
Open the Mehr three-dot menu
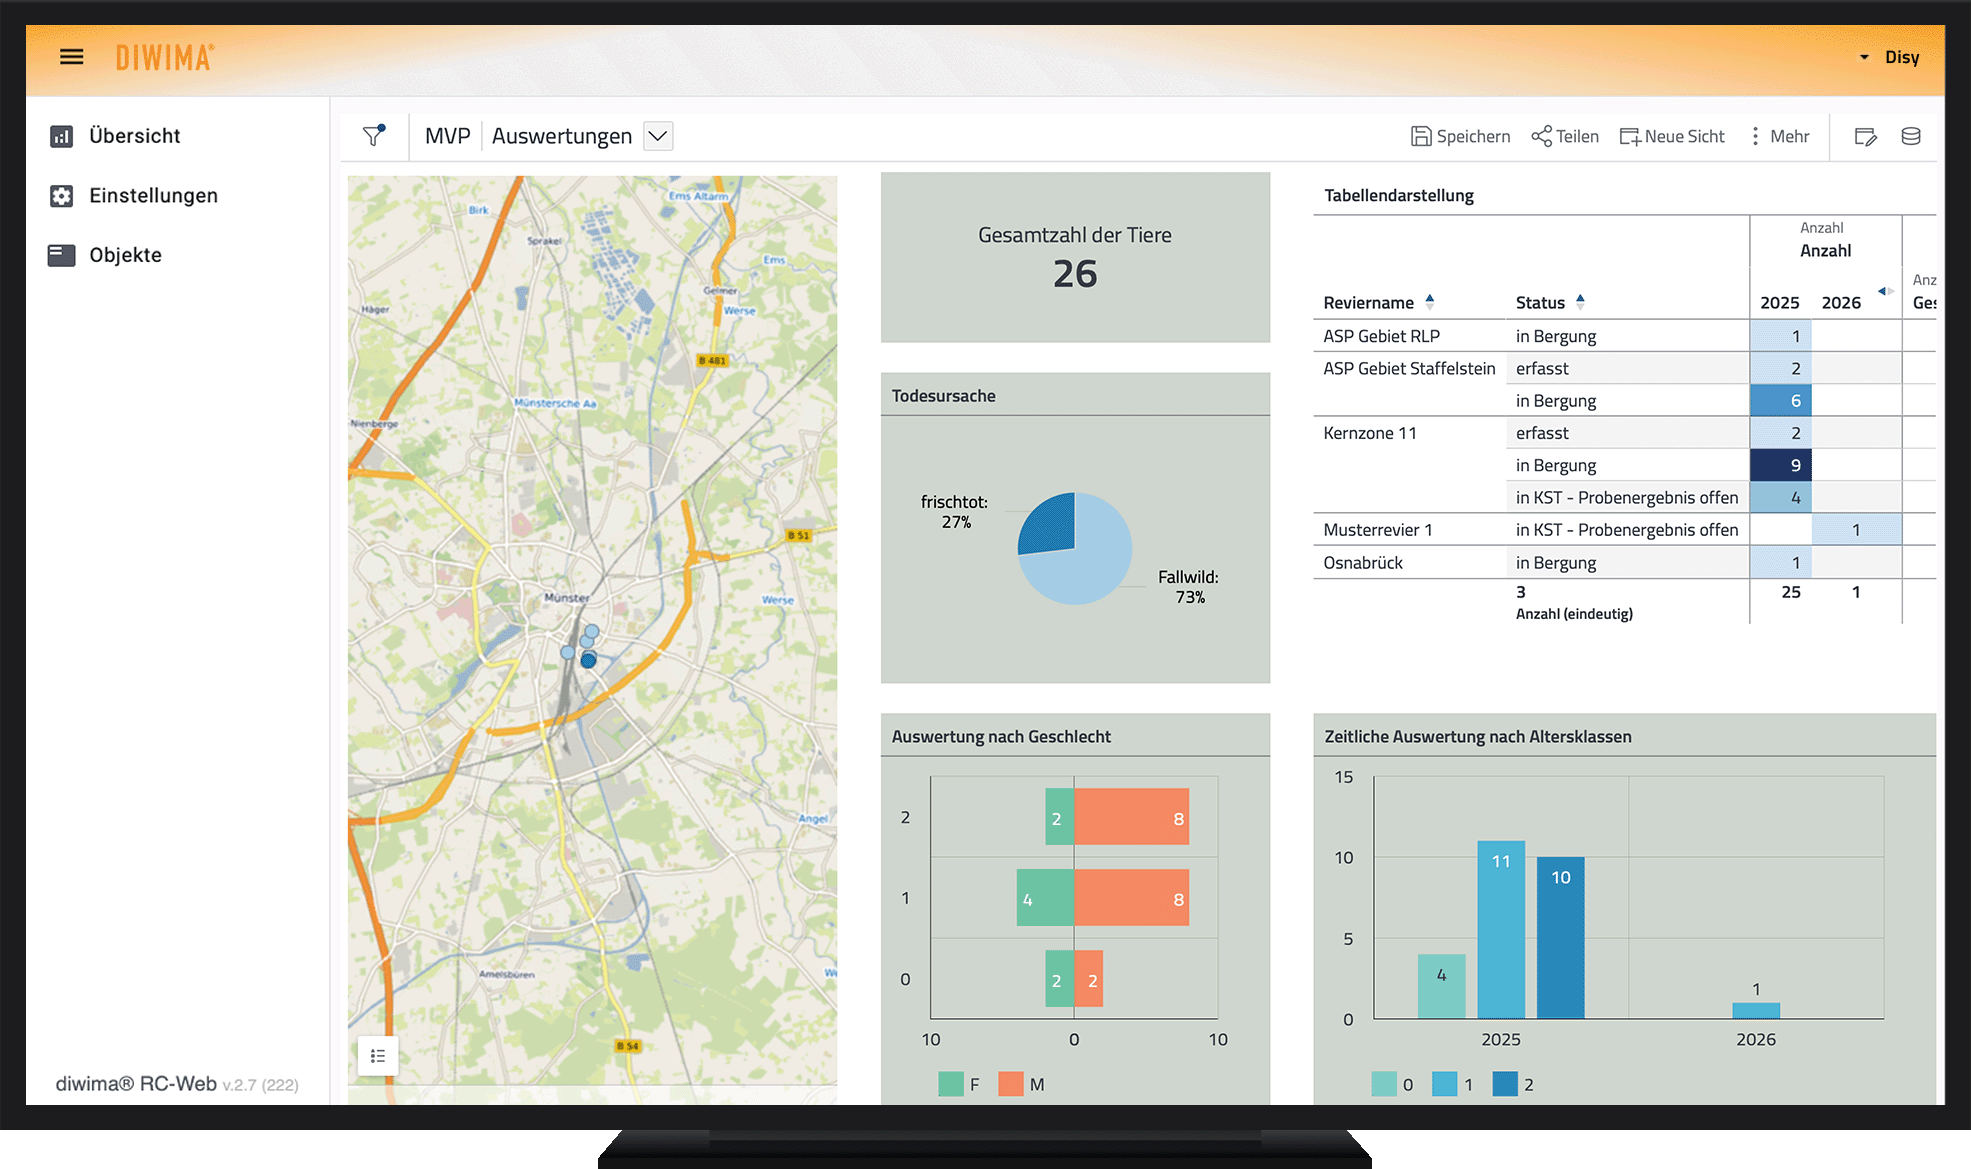coord(1755,136)
